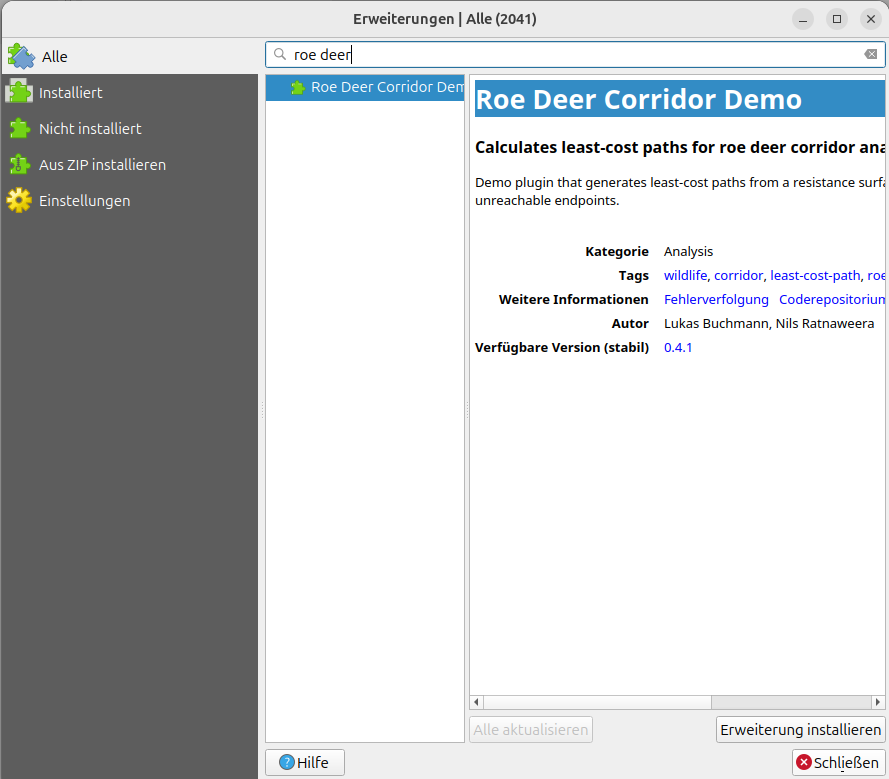889x779 pixels.
Task: Clear the search field text
Action: [870, 55]
